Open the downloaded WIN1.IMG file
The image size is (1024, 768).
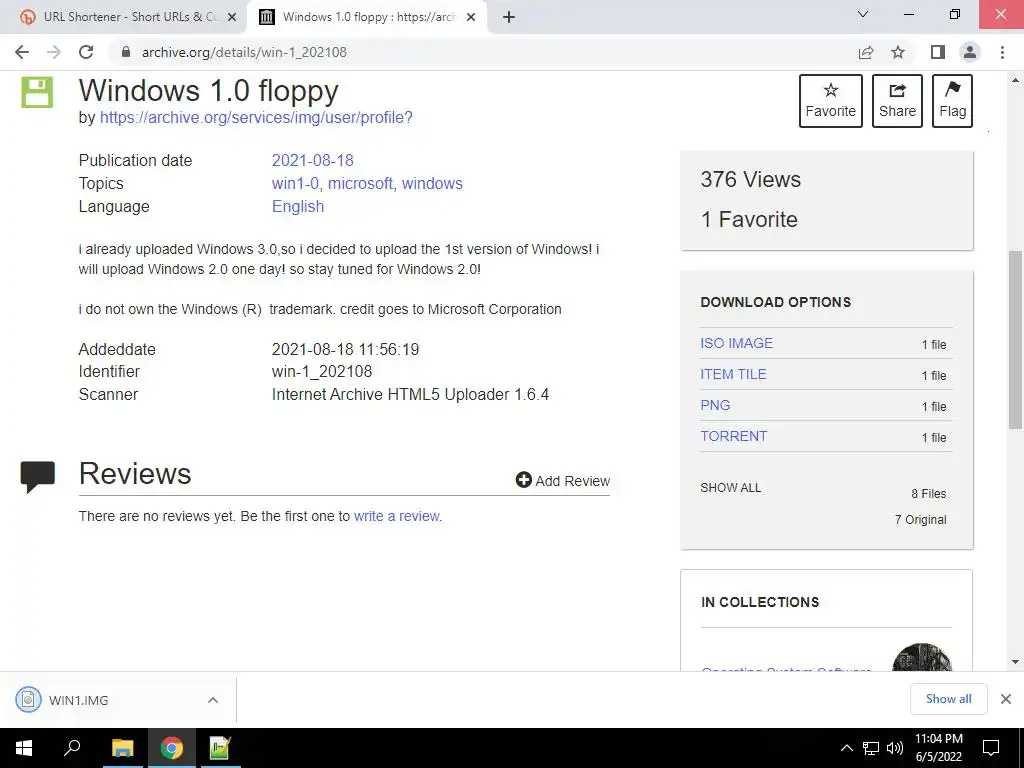click(78, 700)
